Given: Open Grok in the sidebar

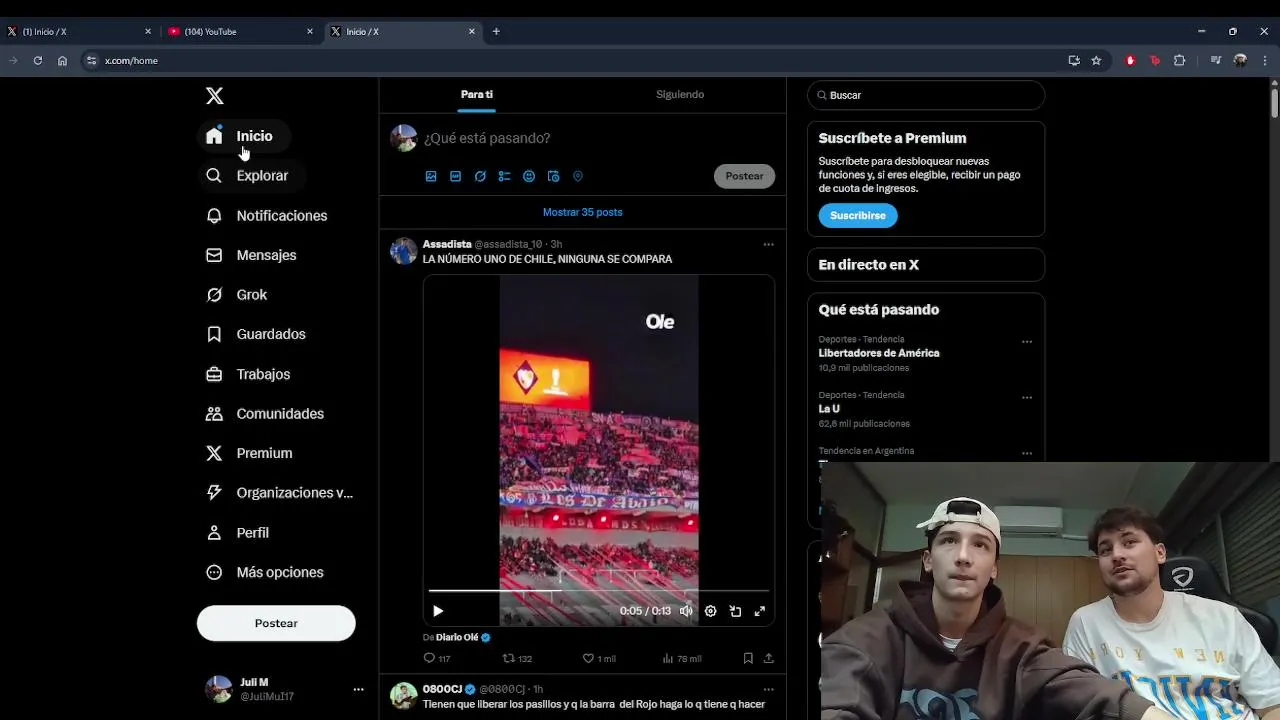Looking at the screenshot, I should click(237, 295).
